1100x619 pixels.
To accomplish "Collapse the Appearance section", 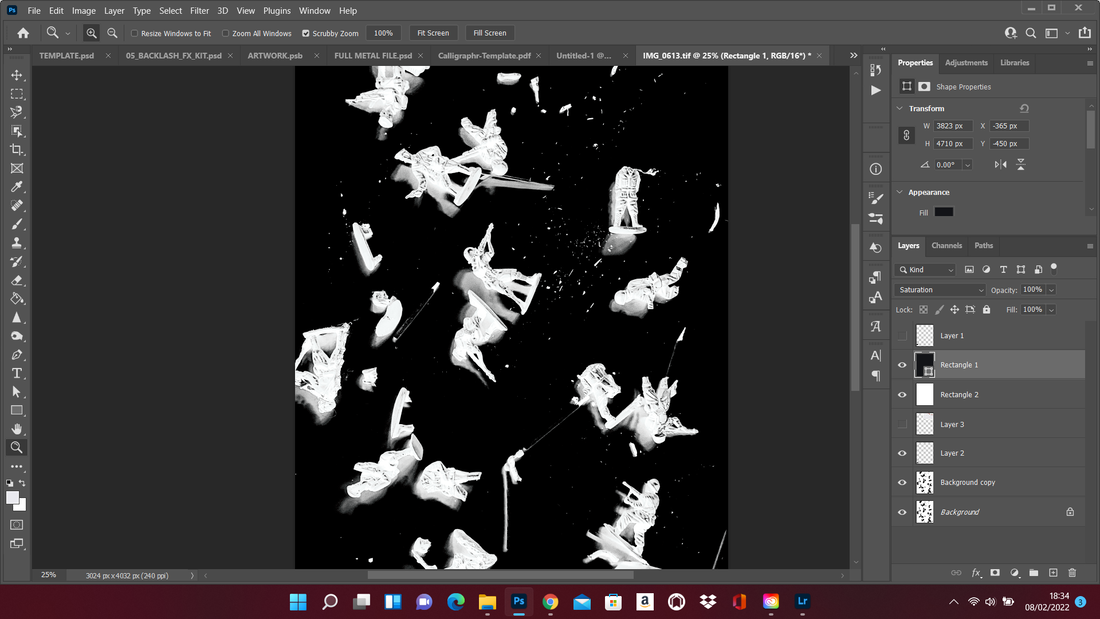I will (x=900, y=192).
